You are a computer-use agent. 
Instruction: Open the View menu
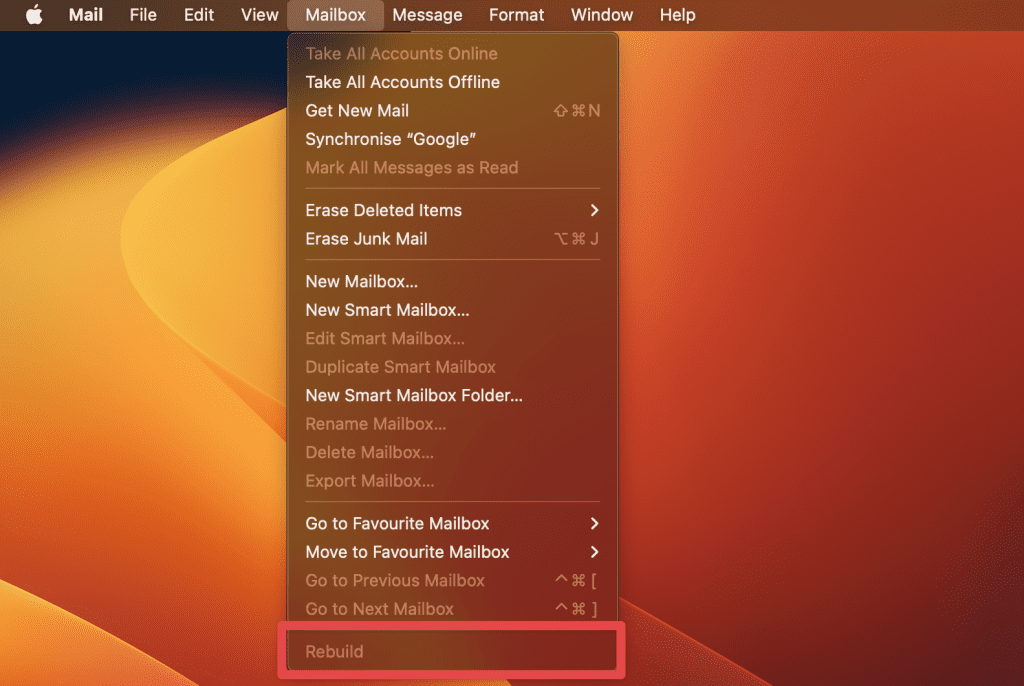(259, 14)
